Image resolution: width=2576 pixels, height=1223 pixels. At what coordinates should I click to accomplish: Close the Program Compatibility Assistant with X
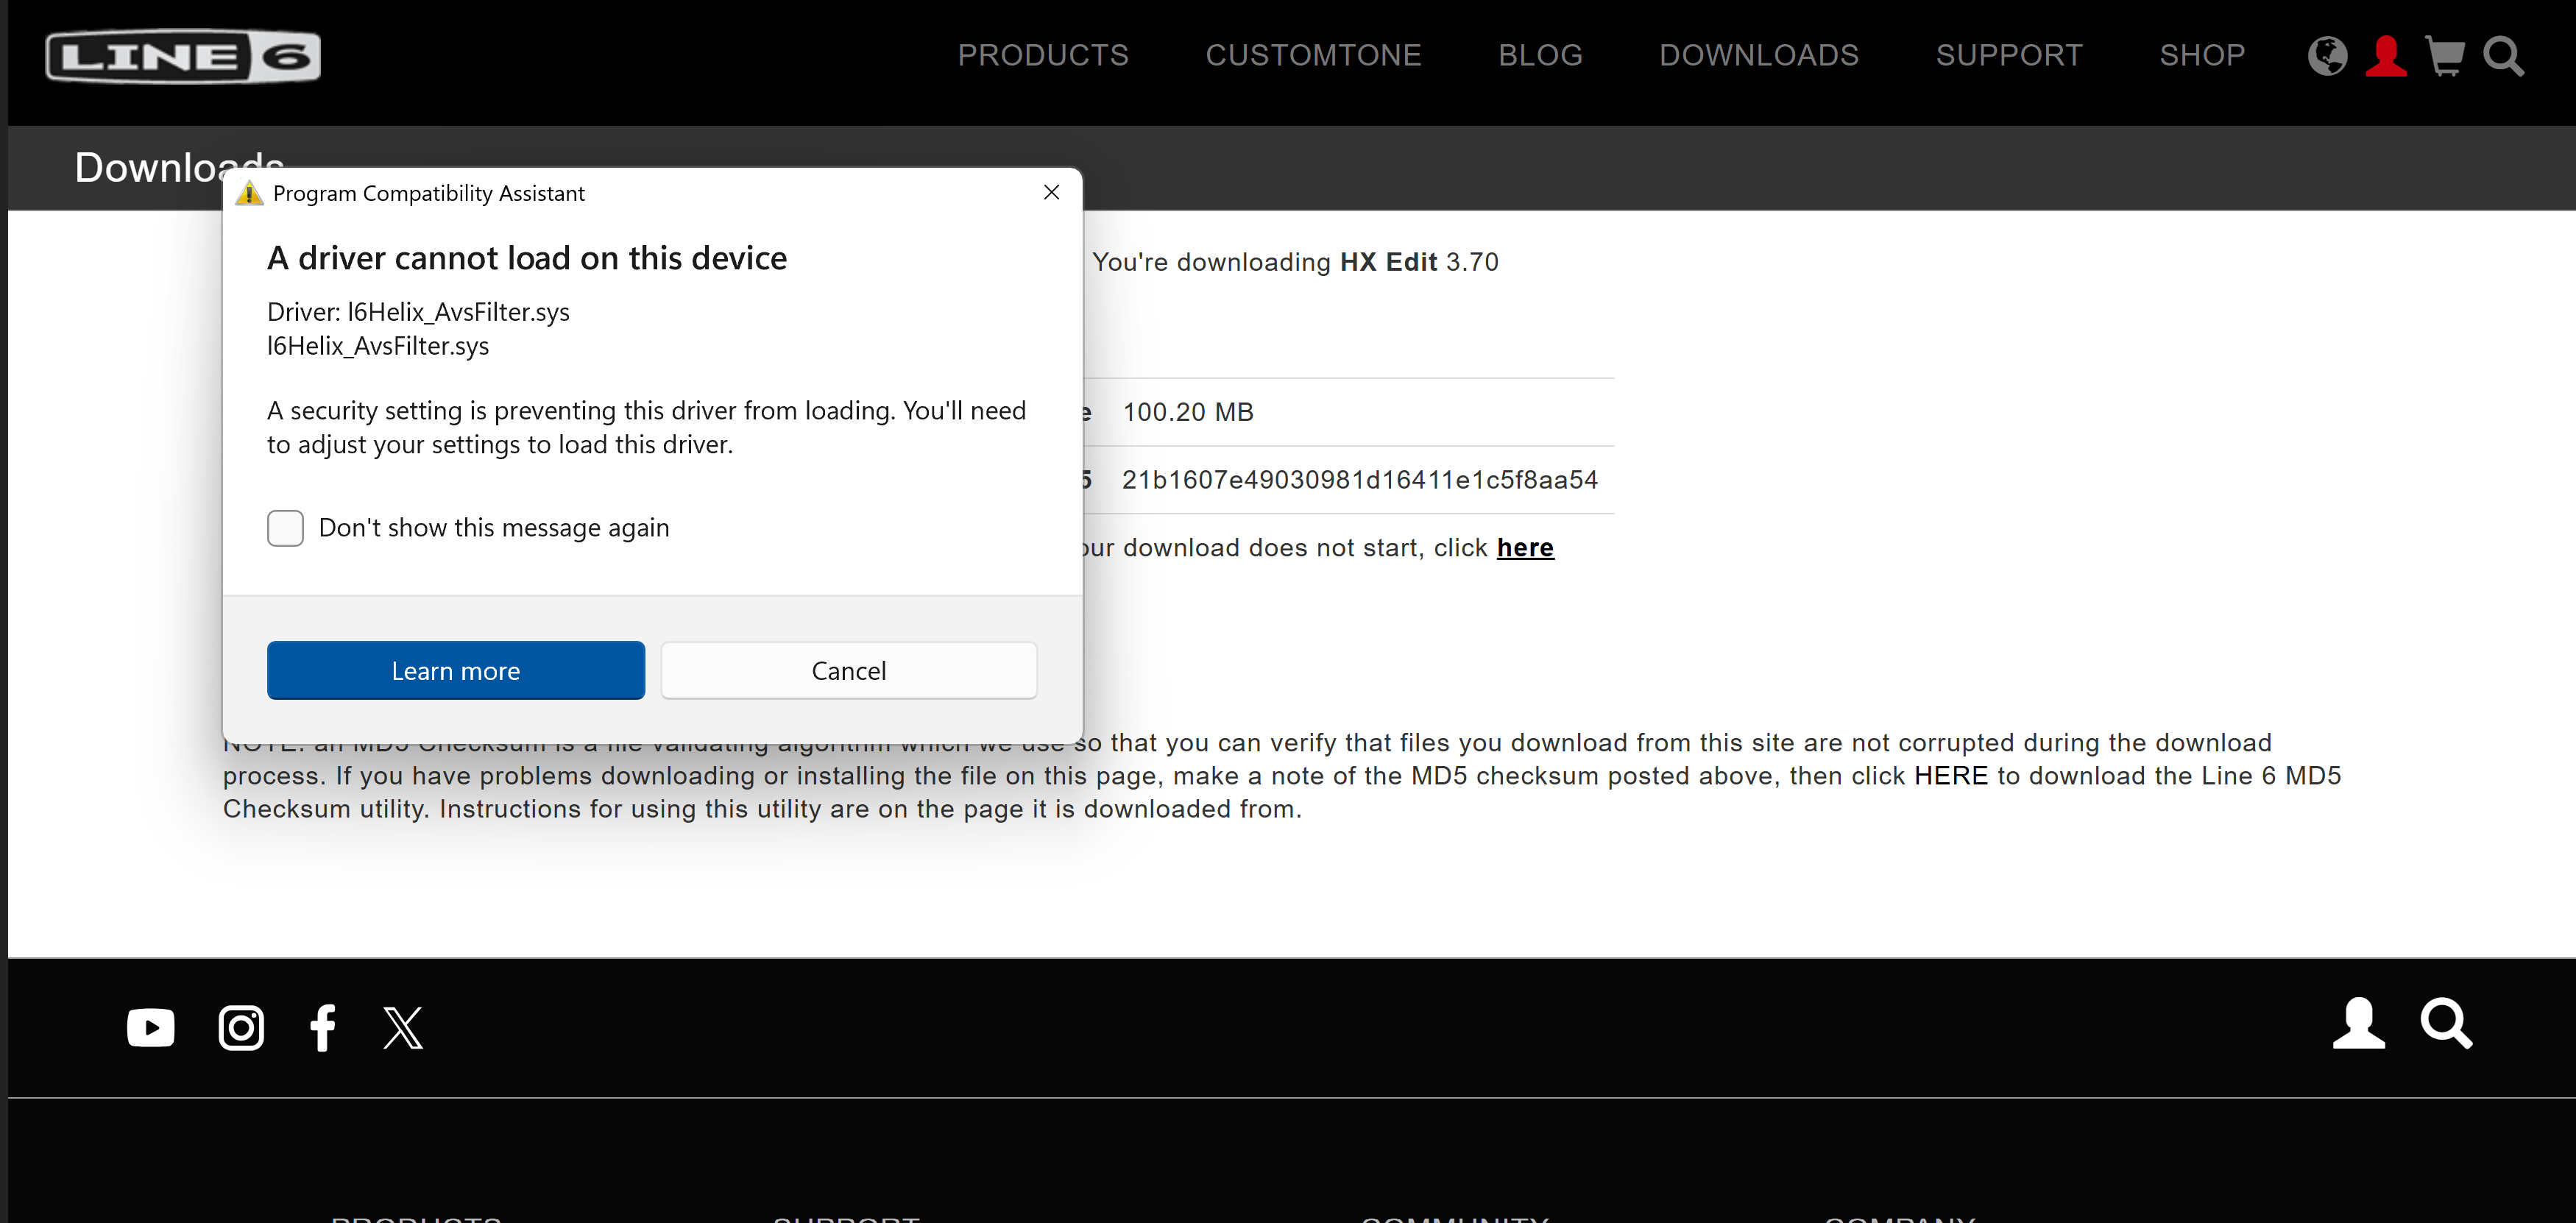point(1051,192)
